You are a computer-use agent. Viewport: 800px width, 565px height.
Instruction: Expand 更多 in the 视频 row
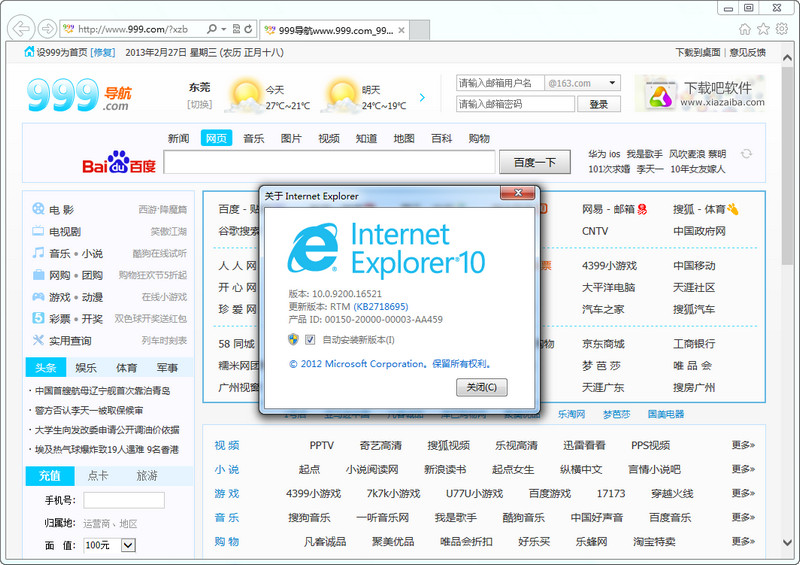[743, 445]
